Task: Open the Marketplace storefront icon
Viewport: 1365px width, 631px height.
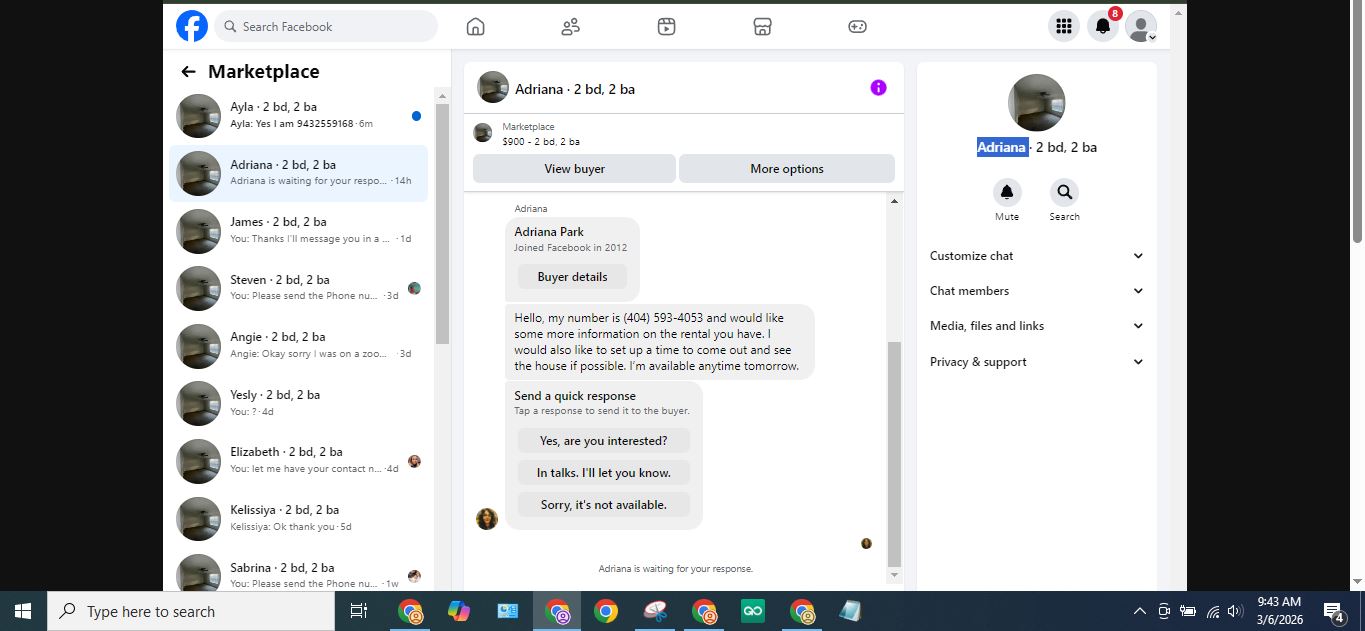Action: 762,27
